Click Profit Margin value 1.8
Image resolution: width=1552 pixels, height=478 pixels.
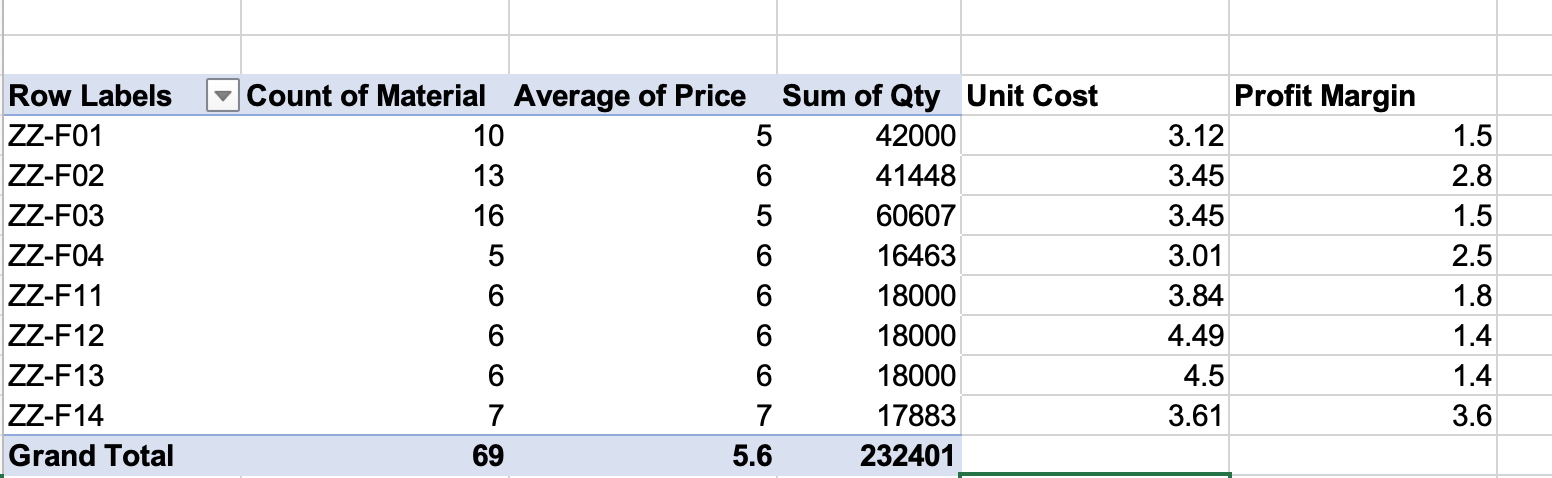1472,296
